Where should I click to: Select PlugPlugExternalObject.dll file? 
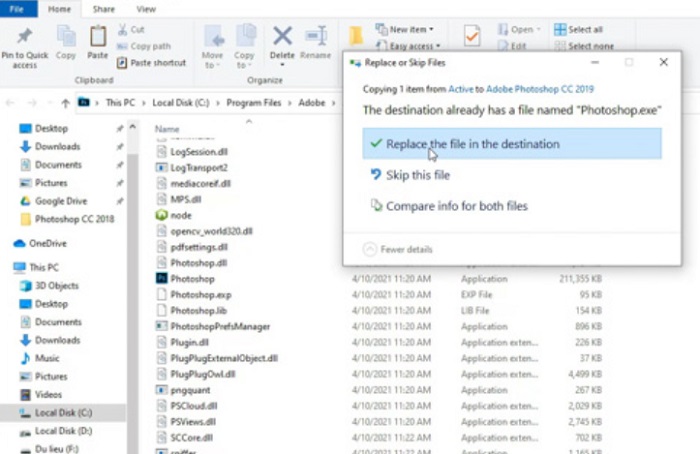point(224,358)
